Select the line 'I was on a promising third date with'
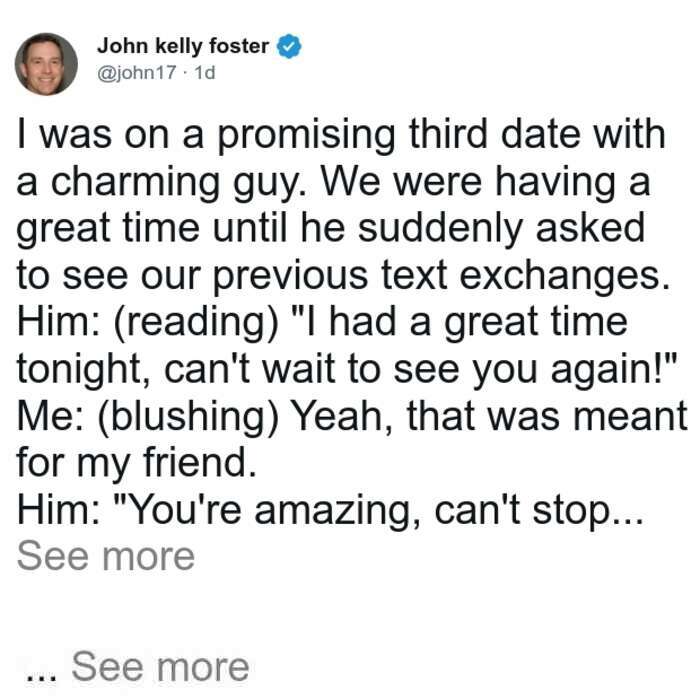This screenshot has height=700, width=700. pos(341,135)
